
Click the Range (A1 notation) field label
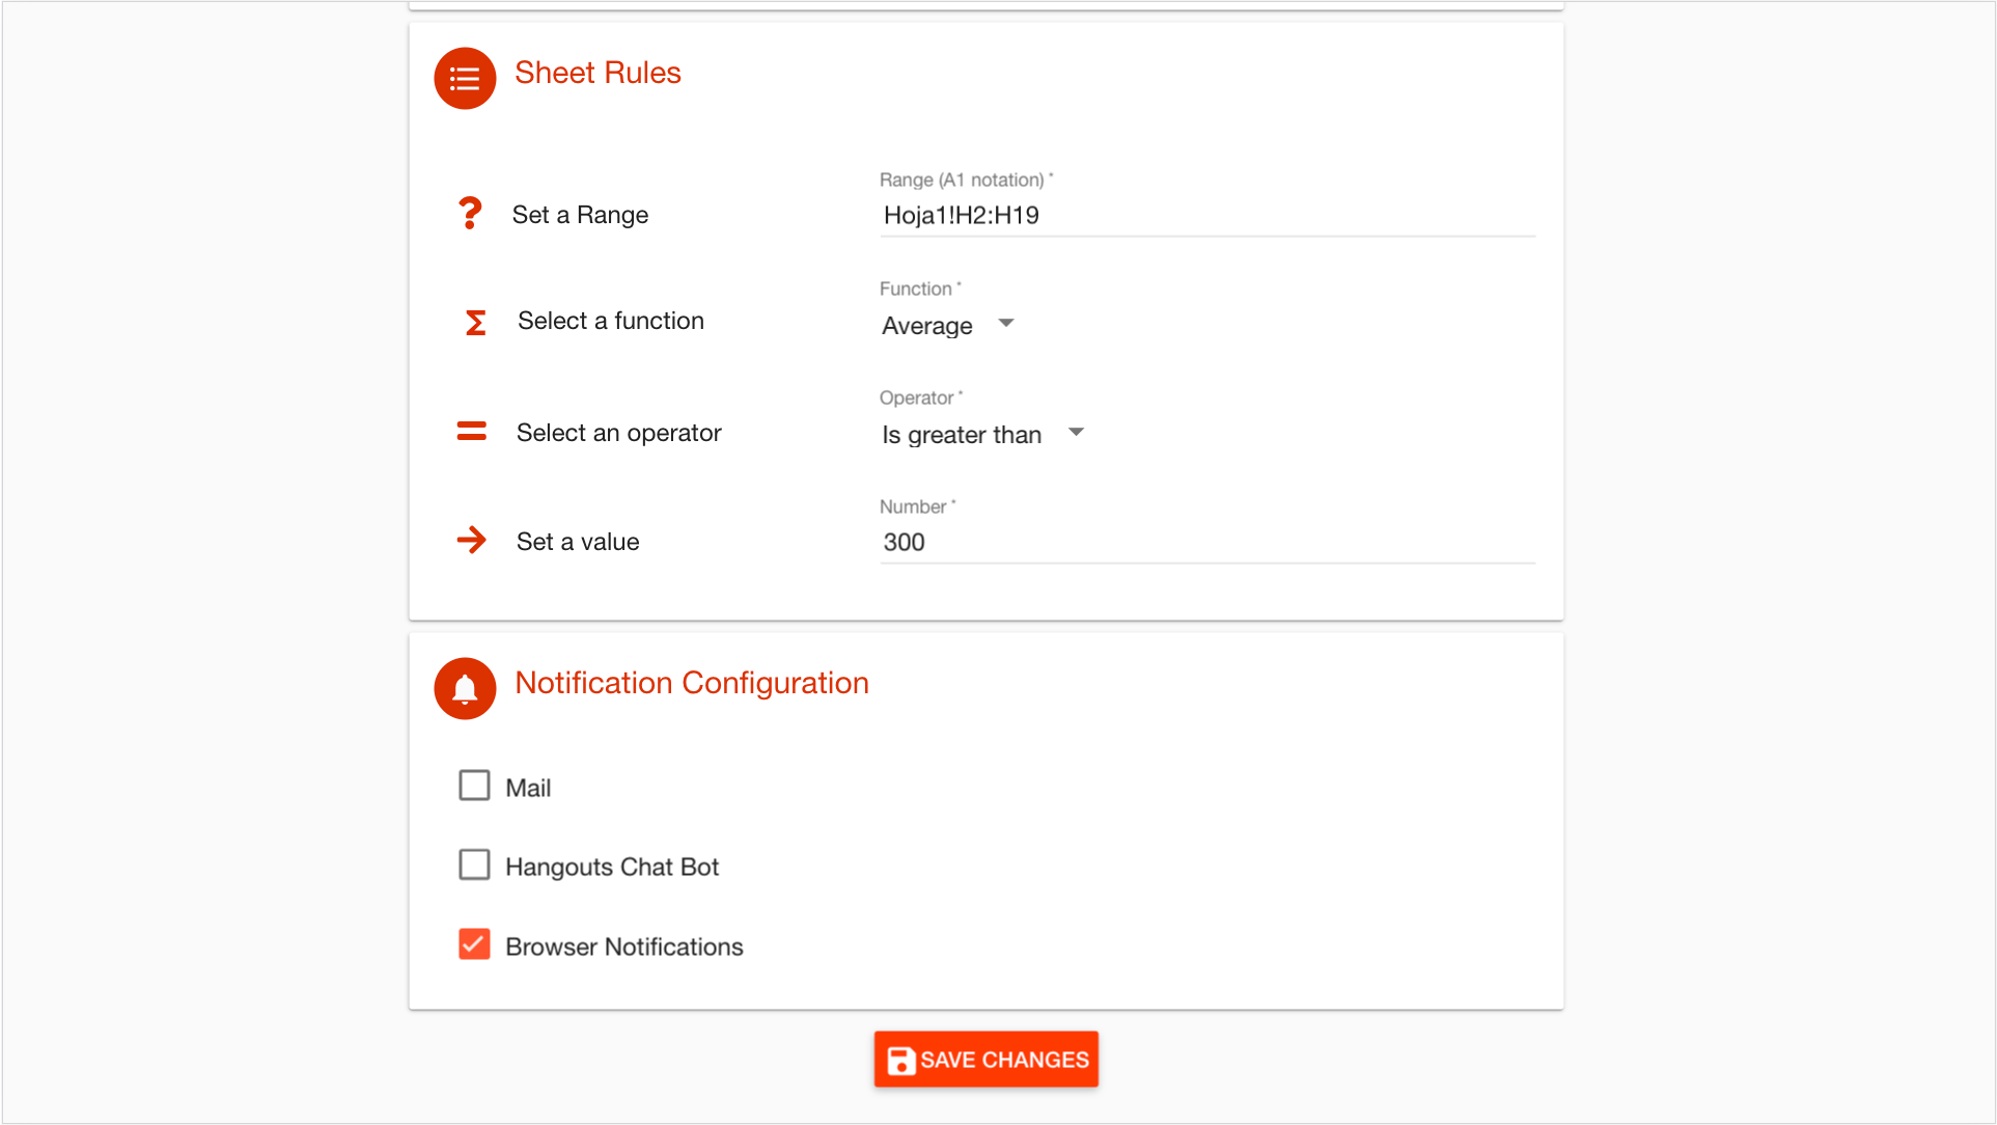(x=966, y=180)
